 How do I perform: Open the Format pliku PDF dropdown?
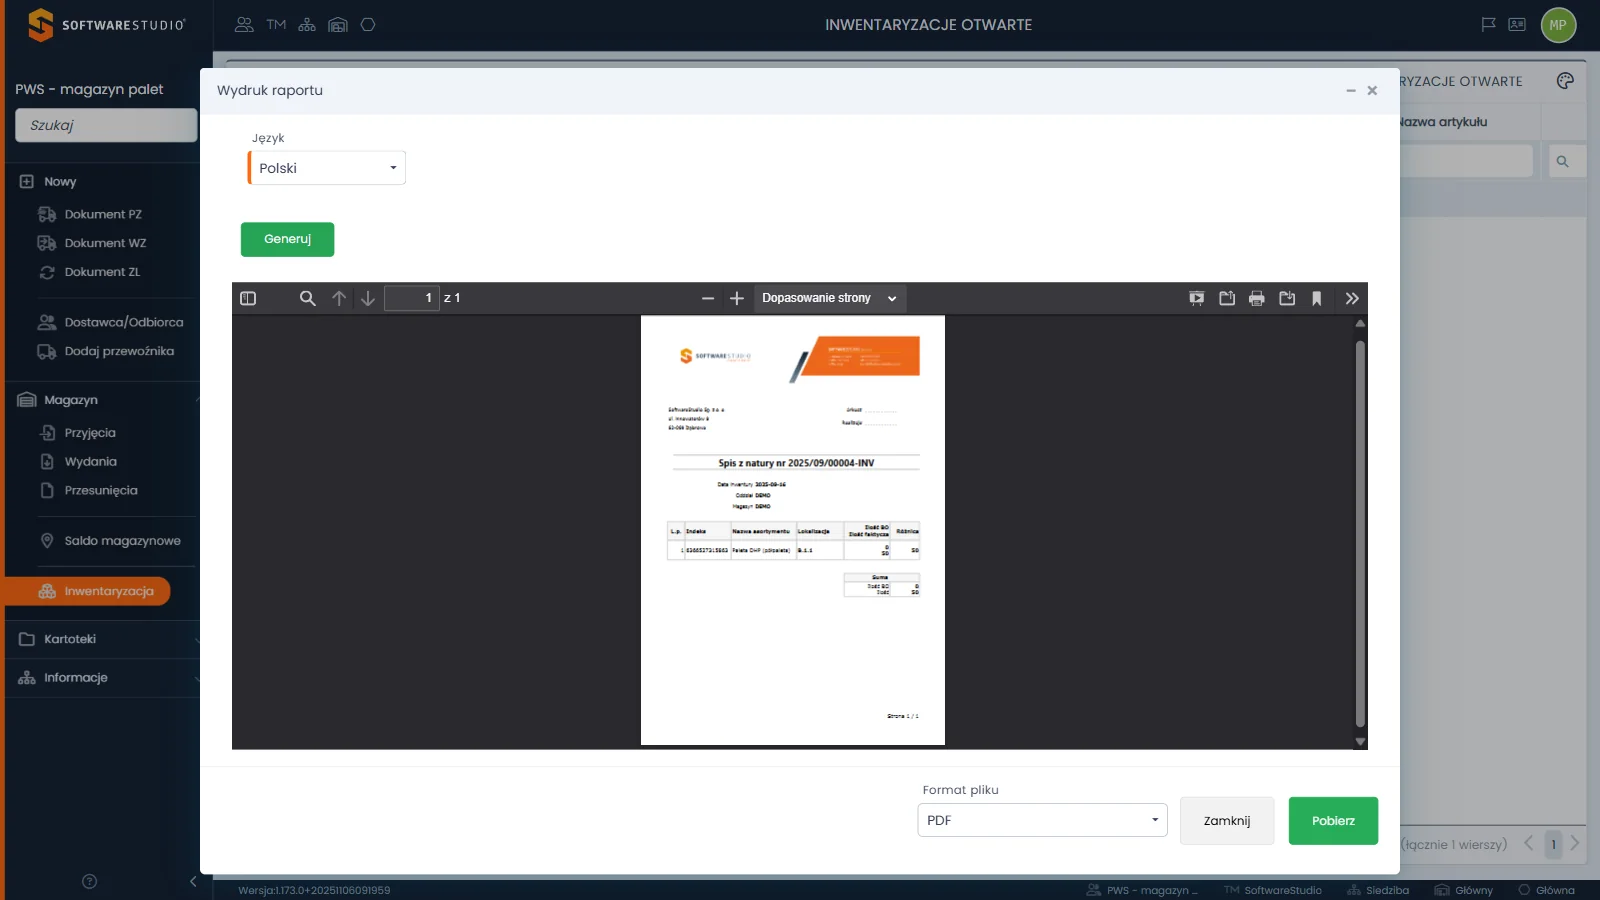[1042, 820]
